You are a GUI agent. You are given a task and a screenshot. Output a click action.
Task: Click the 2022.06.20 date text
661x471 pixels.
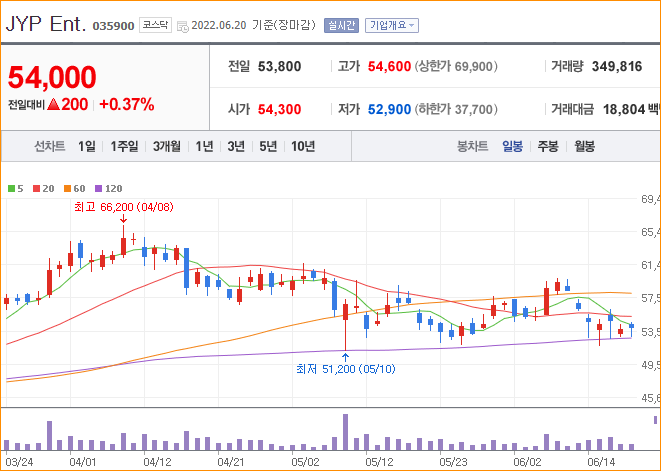218,25
